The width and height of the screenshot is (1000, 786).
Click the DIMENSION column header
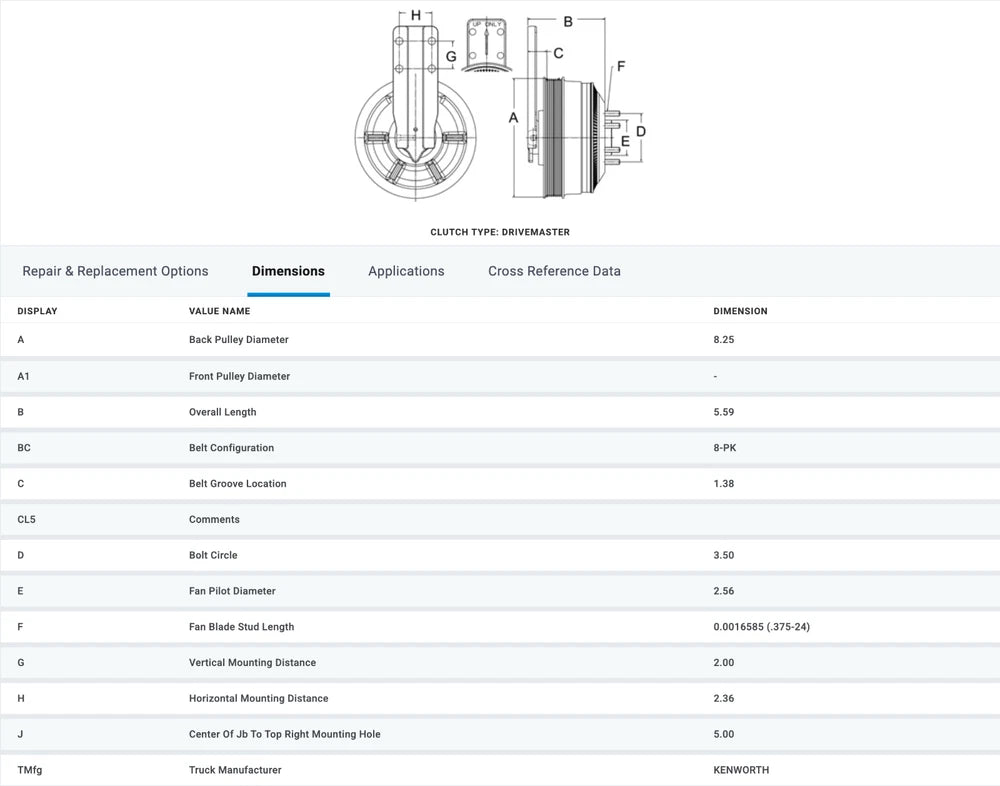(740, 311)
